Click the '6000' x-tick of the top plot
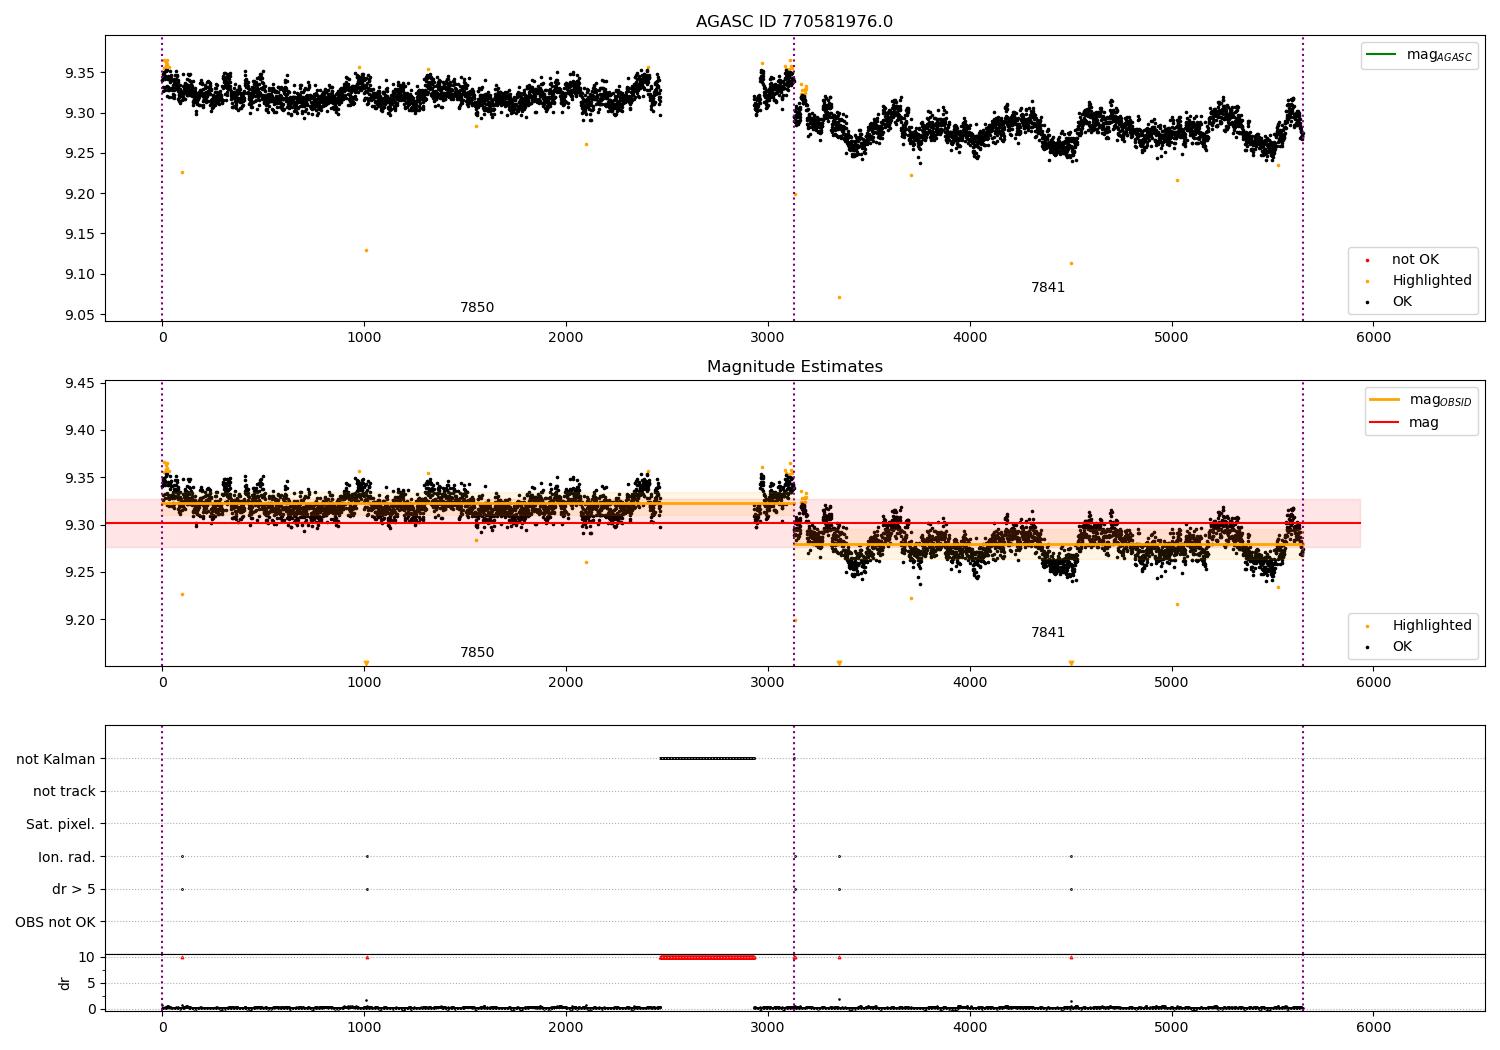Screen dimensions: 1500x1050 pos(1373,338)
